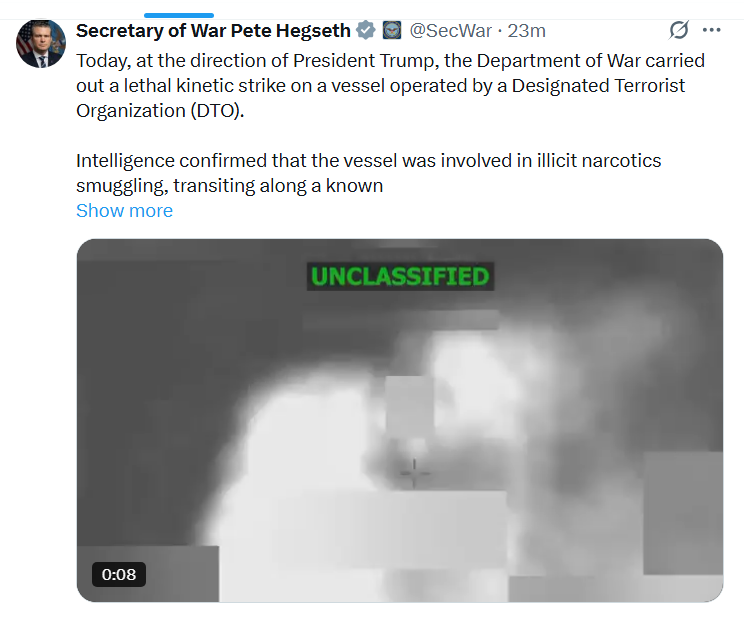Click the green UNCLASSIFIED banner in video
744x620 pixels.
(399, 276)
